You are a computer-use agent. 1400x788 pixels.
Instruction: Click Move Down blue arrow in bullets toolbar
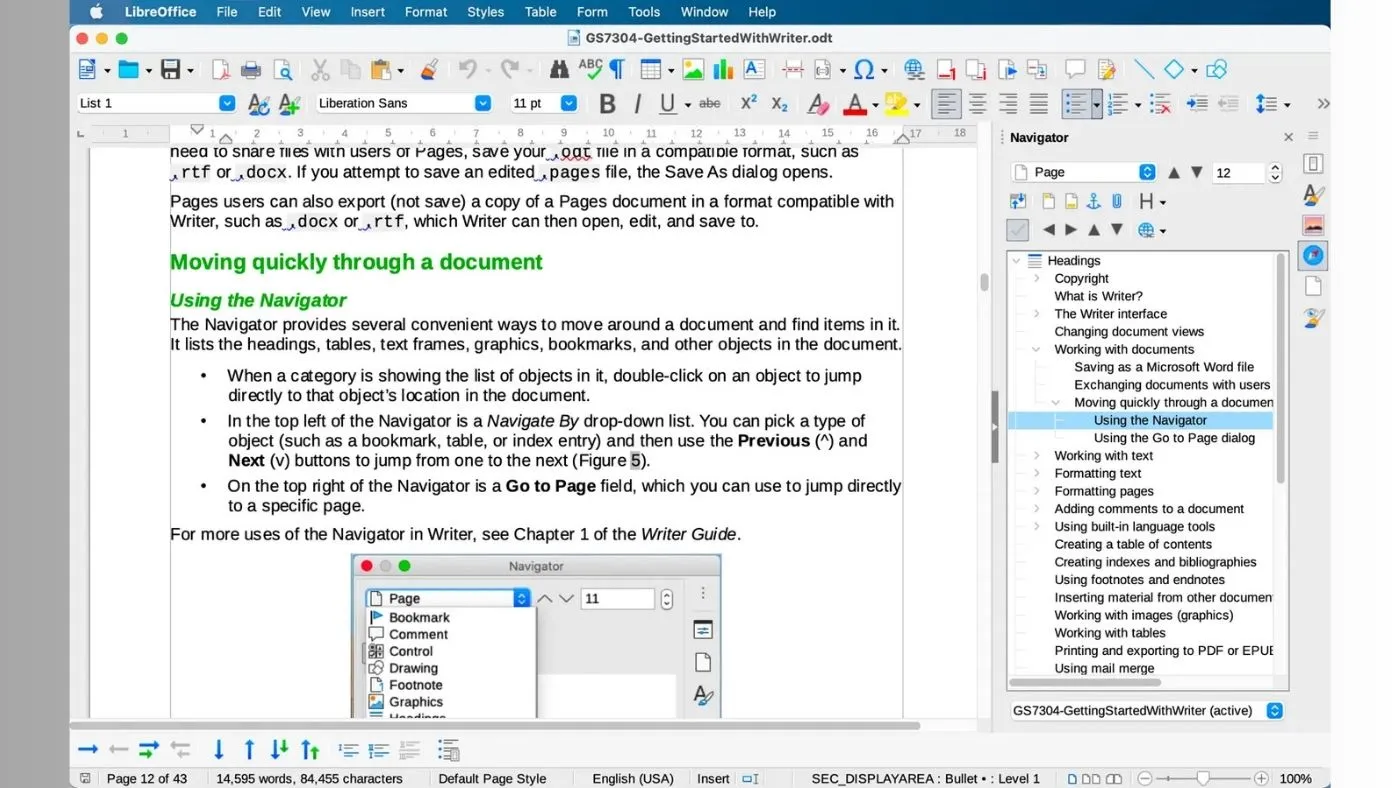click(x=219, y=749)
